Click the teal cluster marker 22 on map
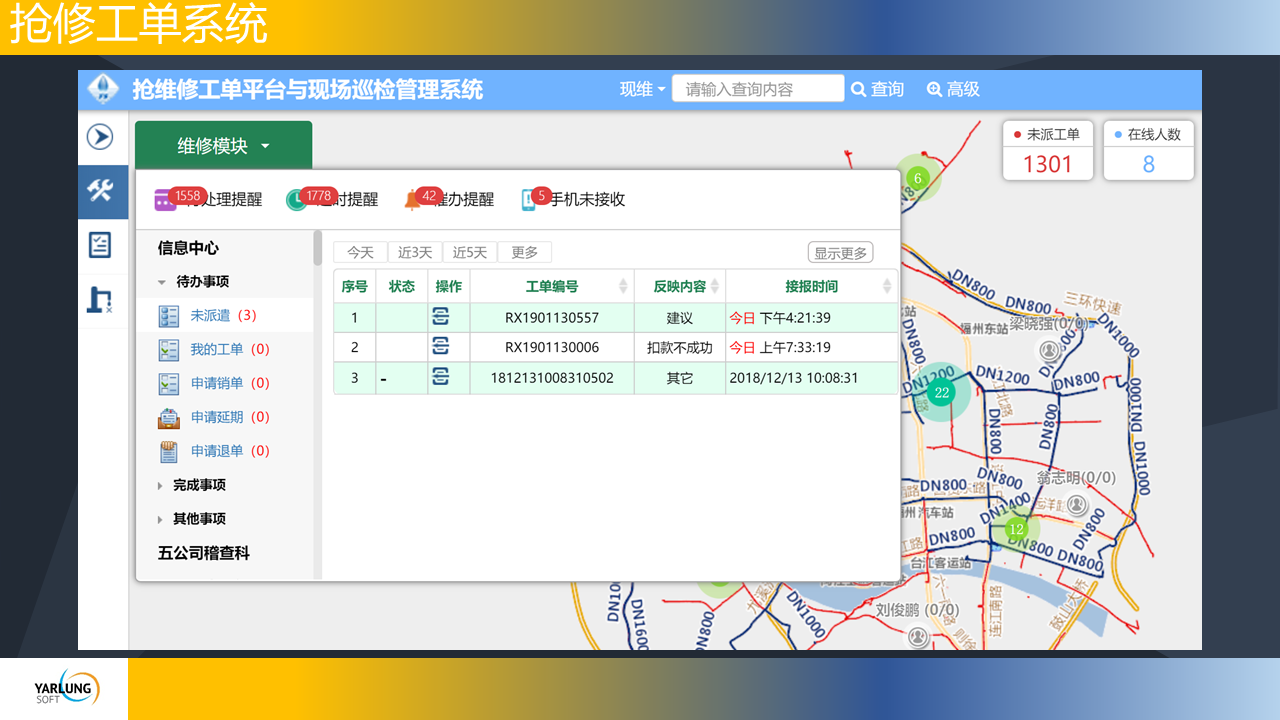 tap(941, 393)
